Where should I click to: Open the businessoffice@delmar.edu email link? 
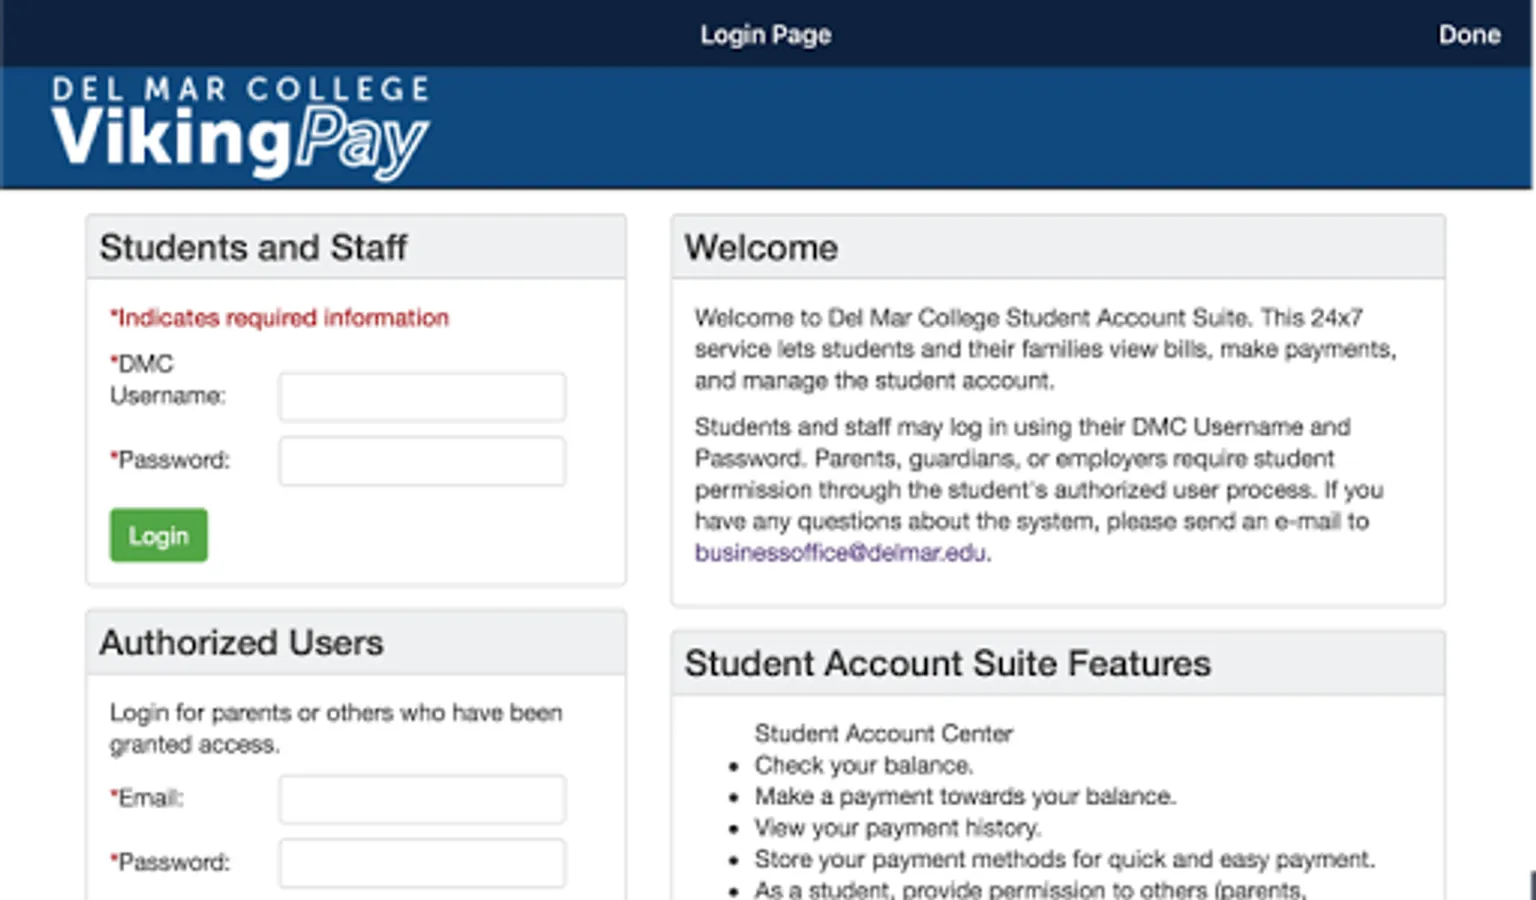tap(841, 553)
